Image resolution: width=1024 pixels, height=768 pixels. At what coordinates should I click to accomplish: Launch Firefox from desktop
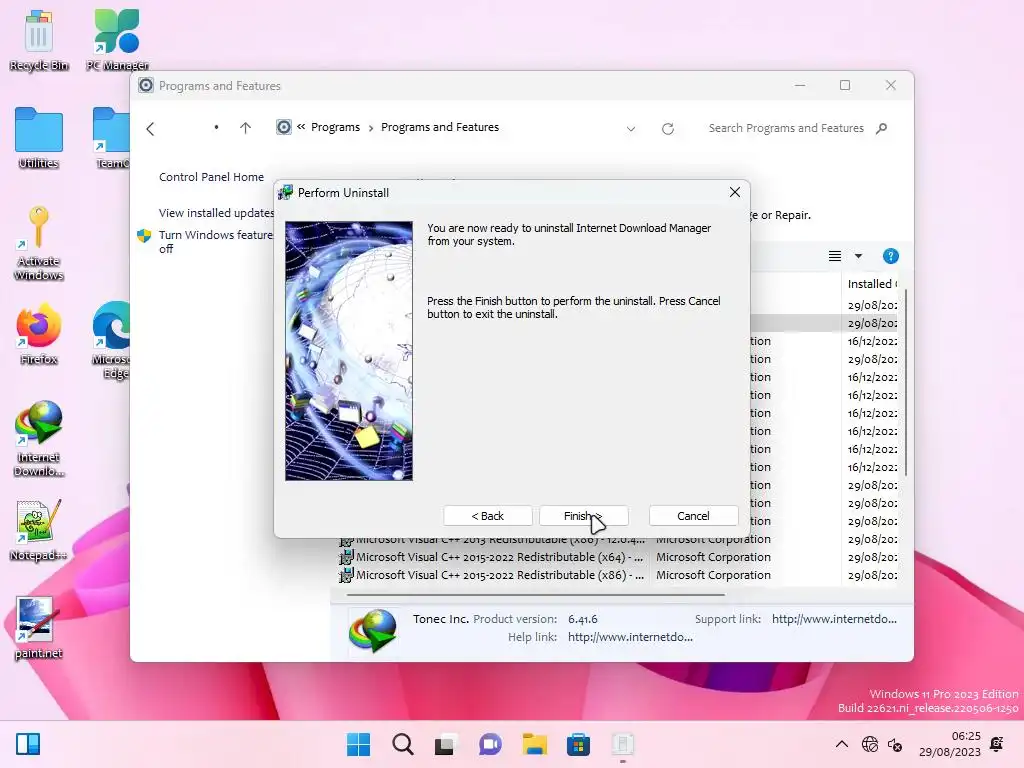pos(39,334)
